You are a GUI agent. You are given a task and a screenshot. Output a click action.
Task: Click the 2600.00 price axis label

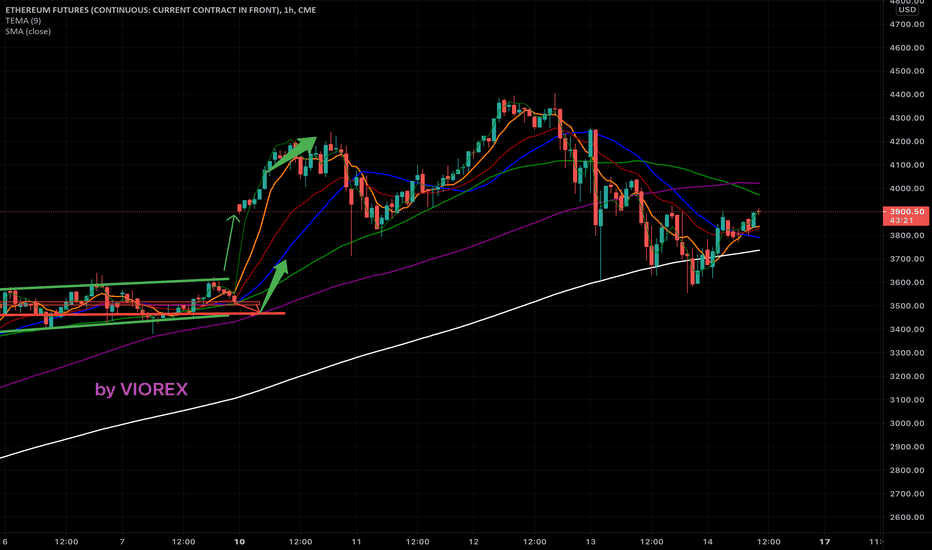907,517
